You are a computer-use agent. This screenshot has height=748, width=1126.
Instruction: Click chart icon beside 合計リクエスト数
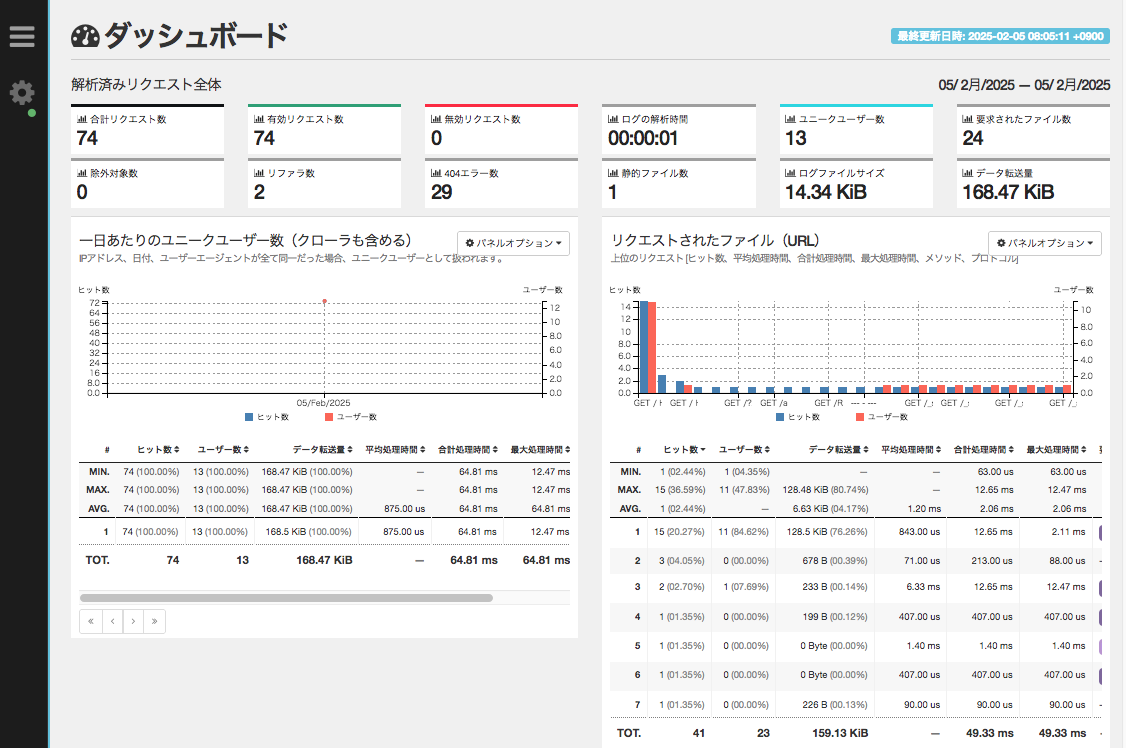(x=82, y=119)
